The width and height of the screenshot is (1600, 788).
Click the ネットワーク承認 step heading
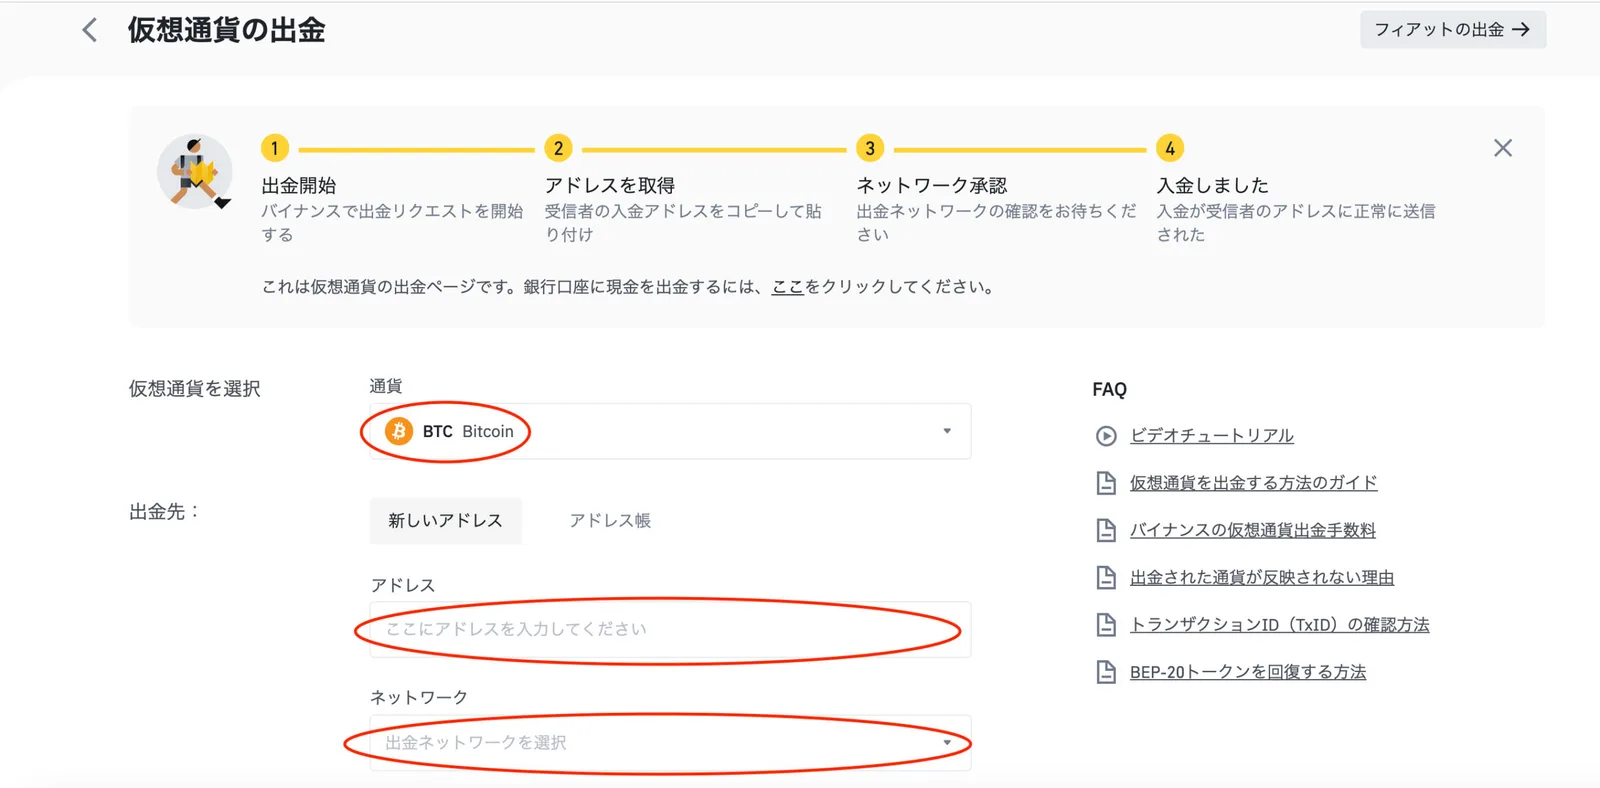(932, 185)
